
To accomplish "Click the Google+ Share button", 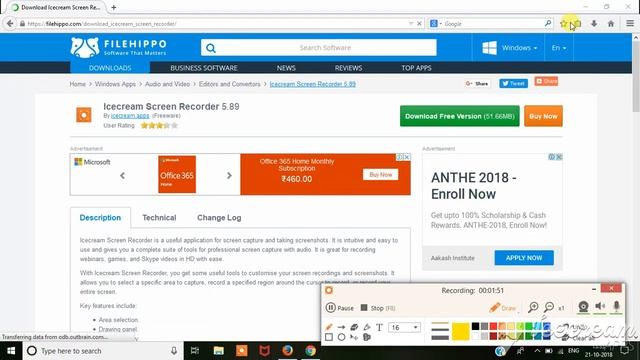I will pos(477,83).
